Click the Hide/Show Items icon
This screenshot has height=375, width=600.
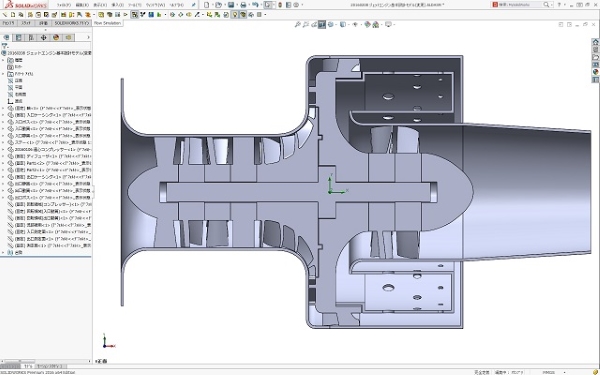(355, 24)
